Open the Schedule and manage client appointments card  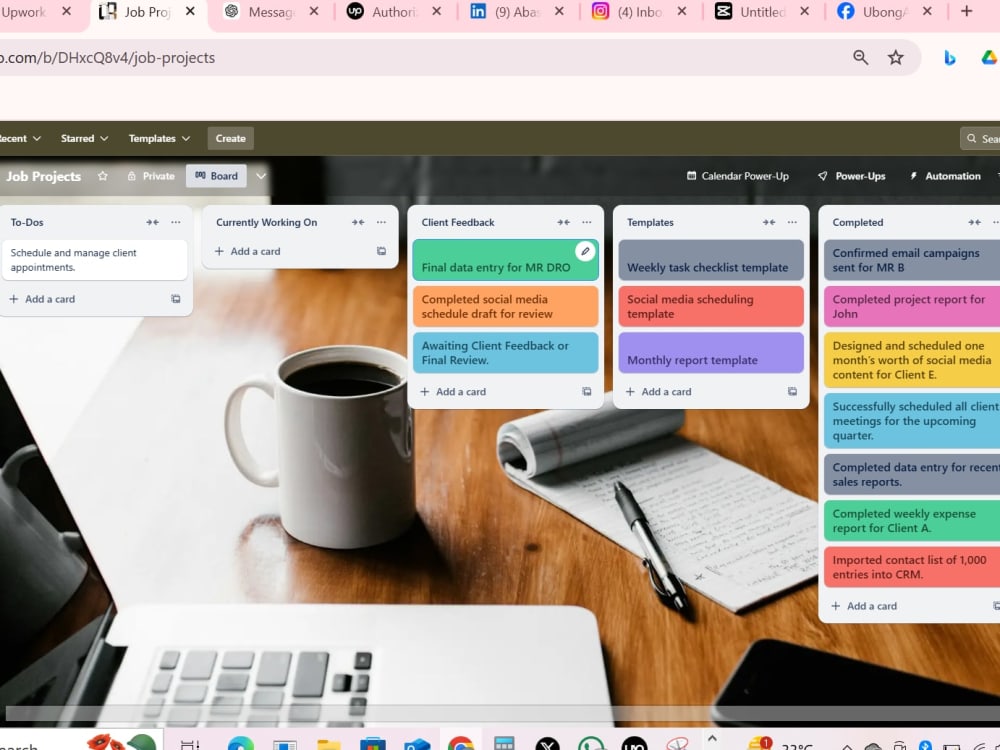(x=94, y=260)
